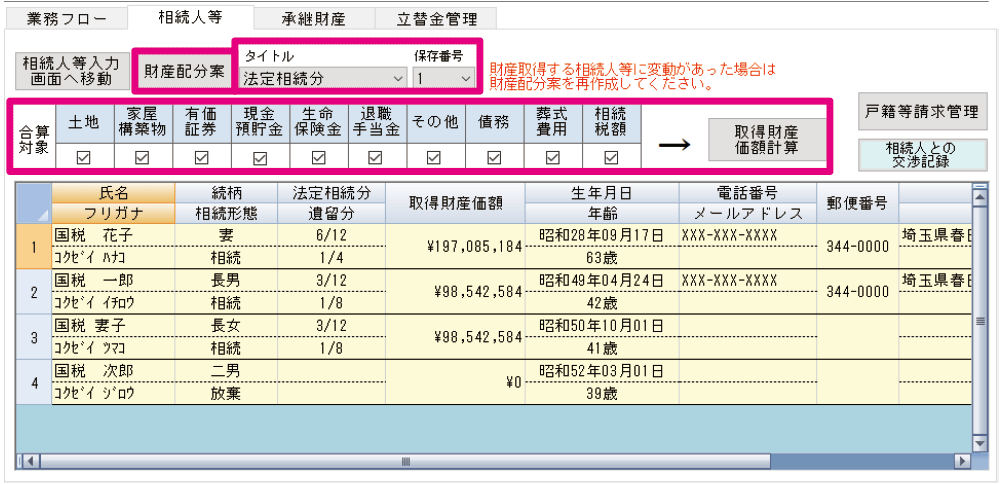The height and width of the screenshot is (484, 1000).
Task: Click horizontal scrollbar right arrow
Action: pos(962,461)
